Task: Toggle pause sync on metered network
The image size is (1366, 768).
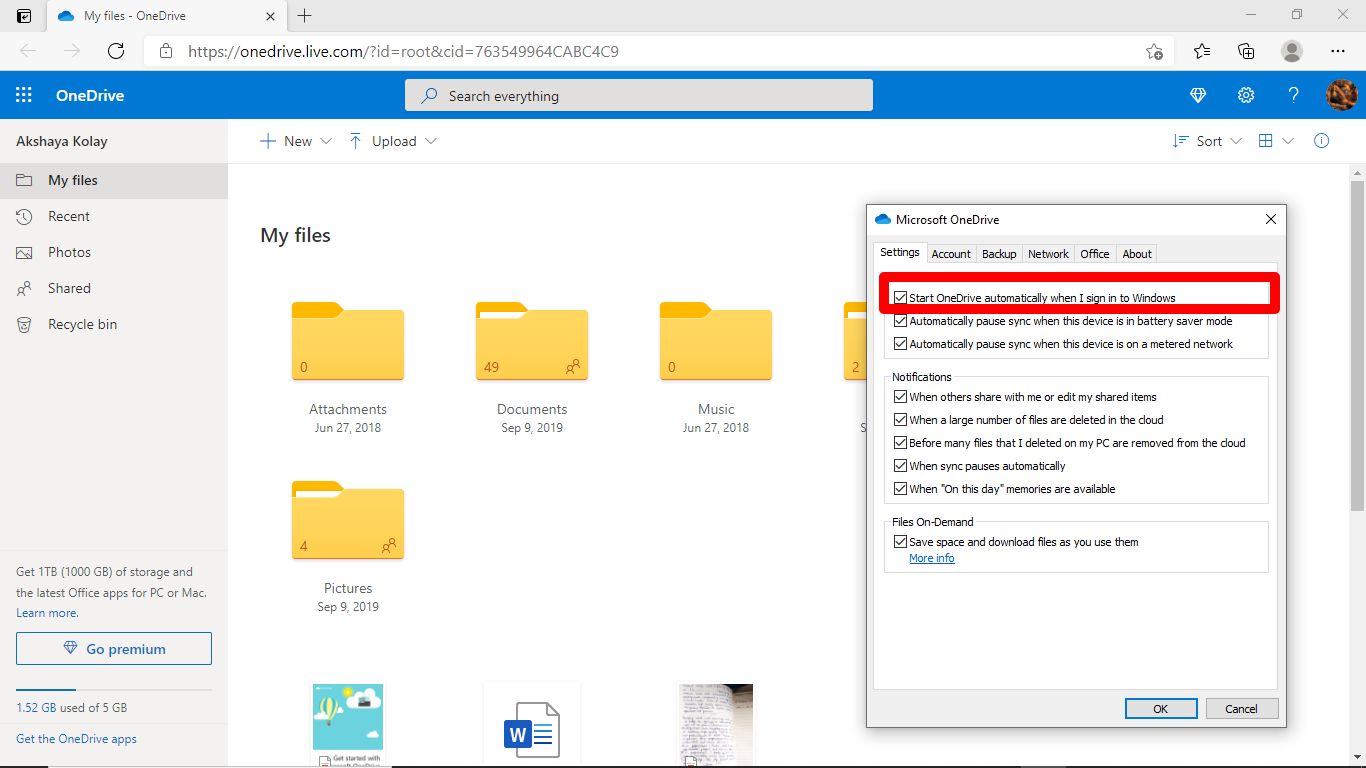Action: tap(901, 344)
